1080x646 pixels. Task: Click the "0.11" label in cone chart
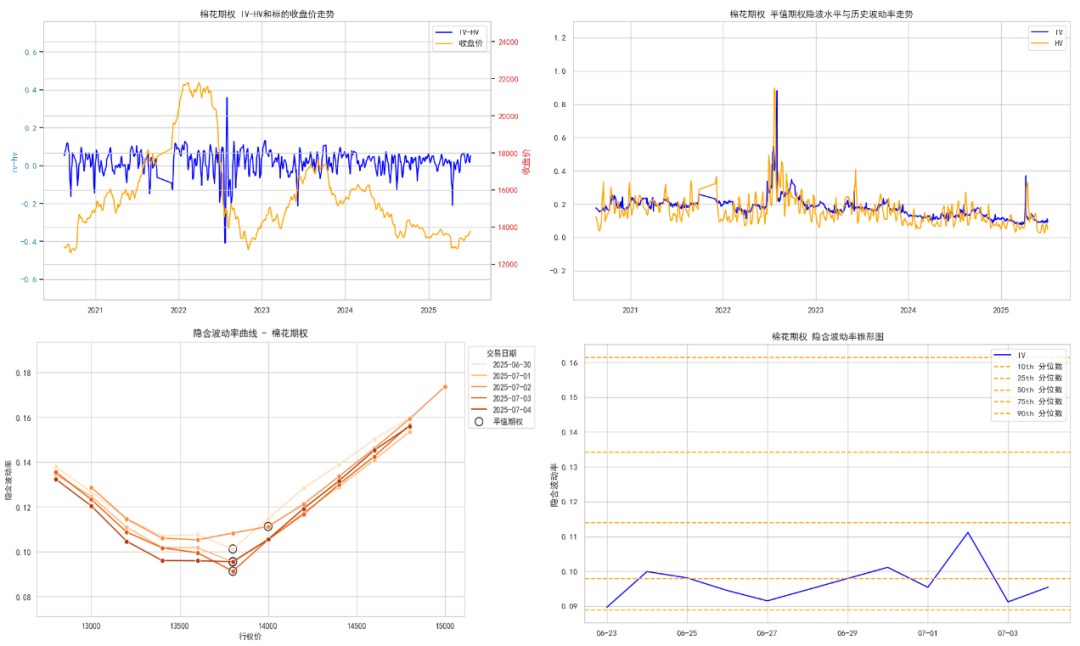569,536
